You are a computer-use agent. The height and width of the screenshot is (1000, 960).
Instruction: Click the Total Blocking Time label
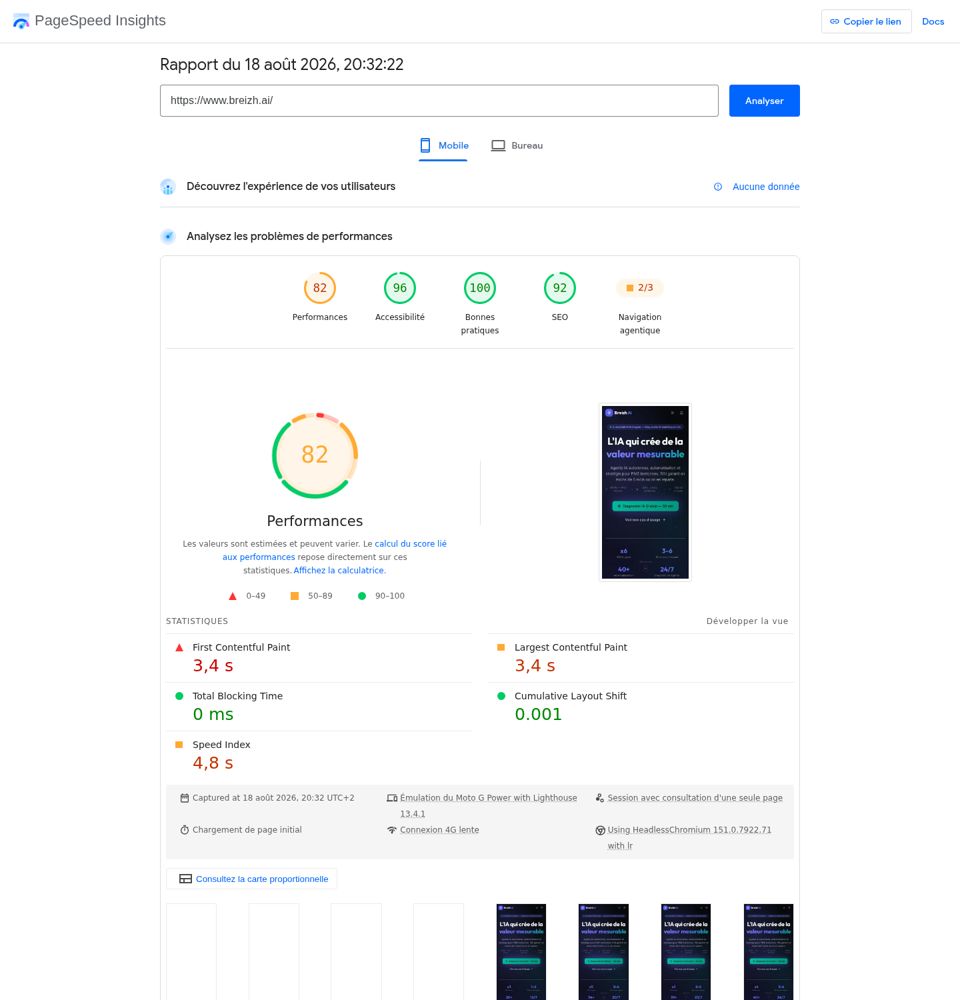[237, 696]
